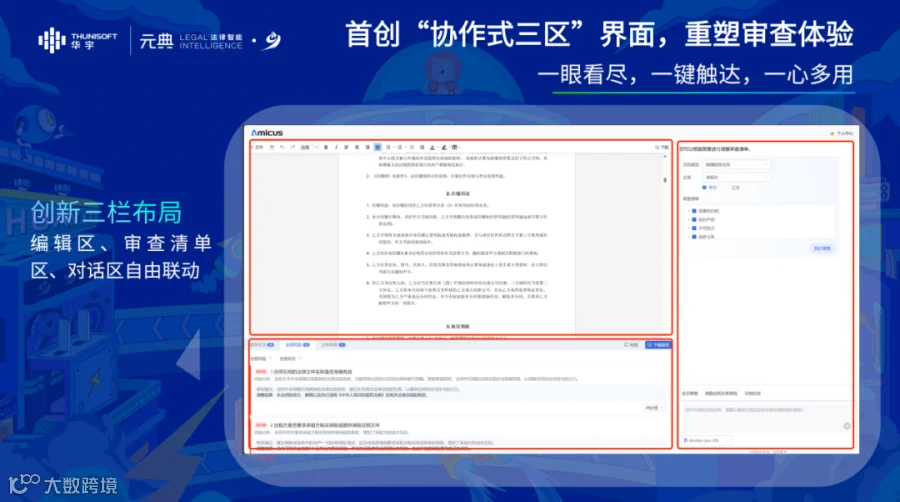Screen dimensions: 900x502
Task: Expand the first review checklist tree item
Action: coord(689,211)
